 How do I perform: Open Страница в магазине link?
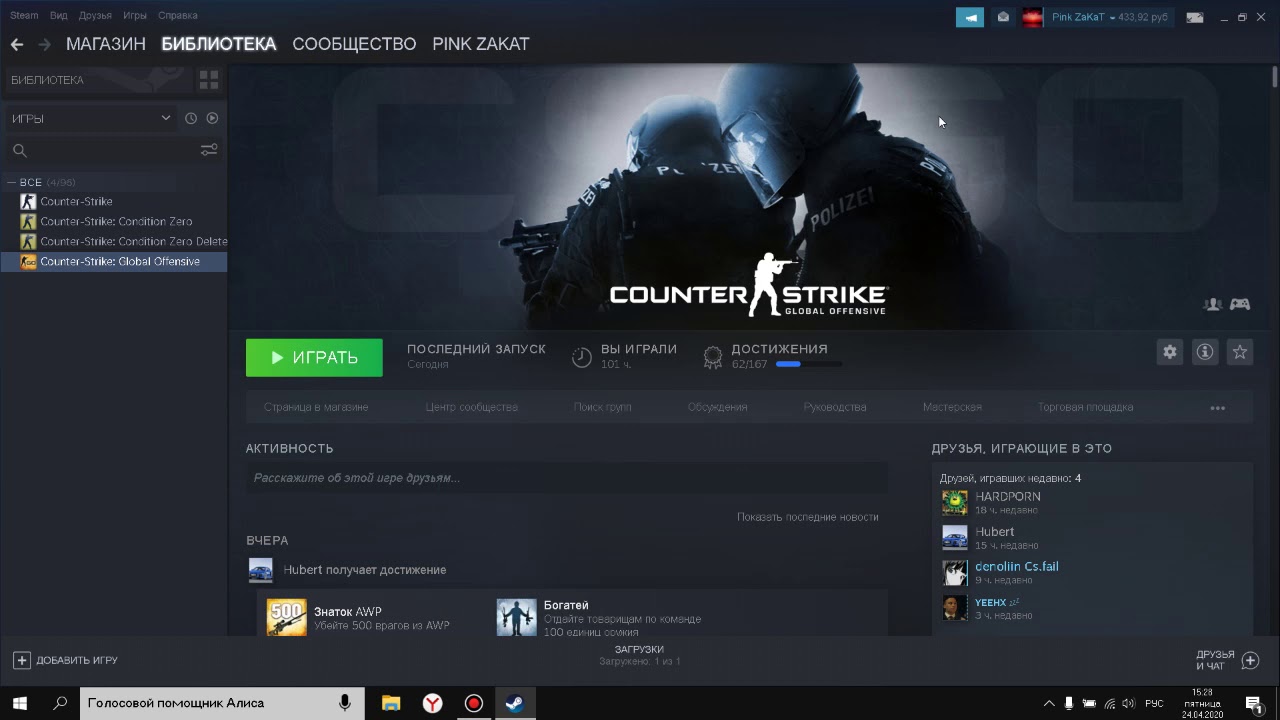click(316, 407)
